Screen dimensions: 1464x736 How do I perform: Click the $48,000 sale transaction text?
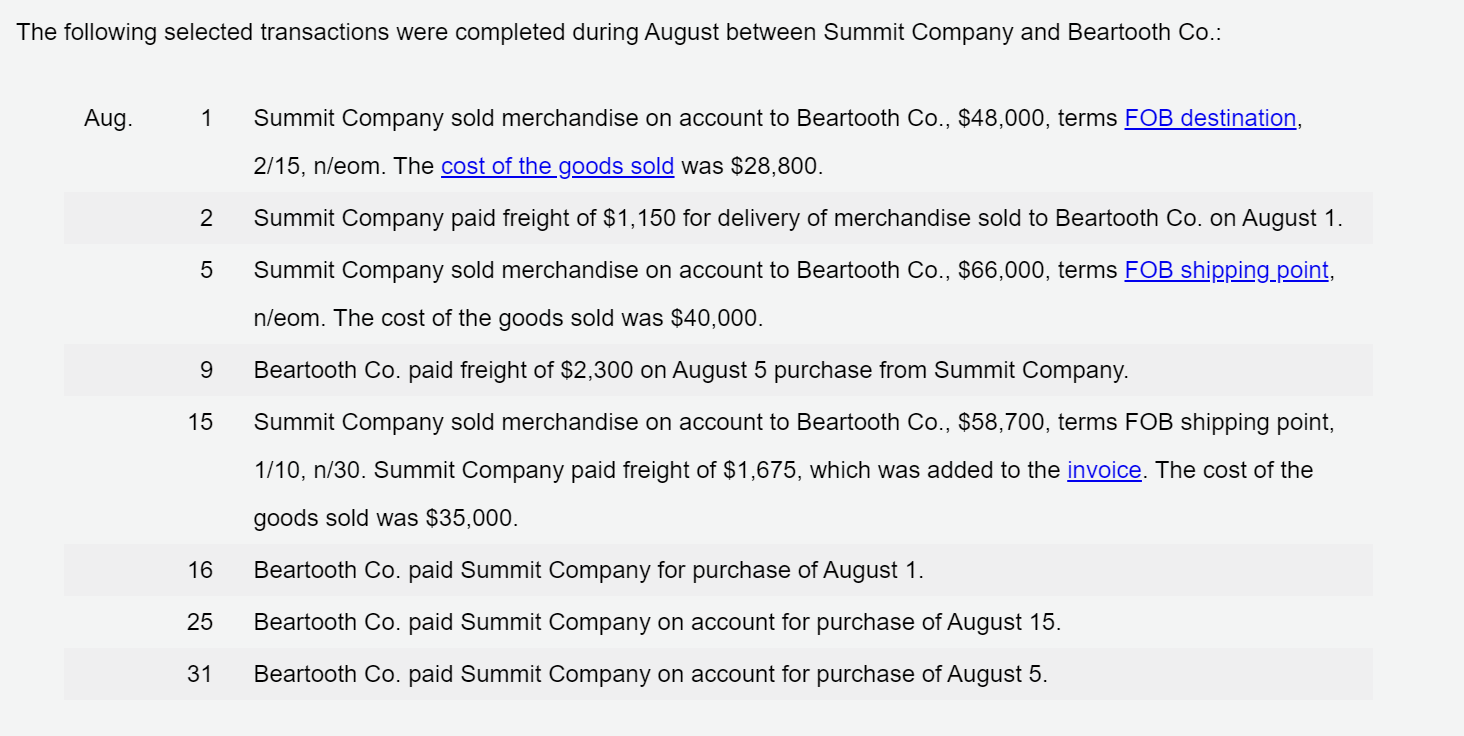(778, 142)
